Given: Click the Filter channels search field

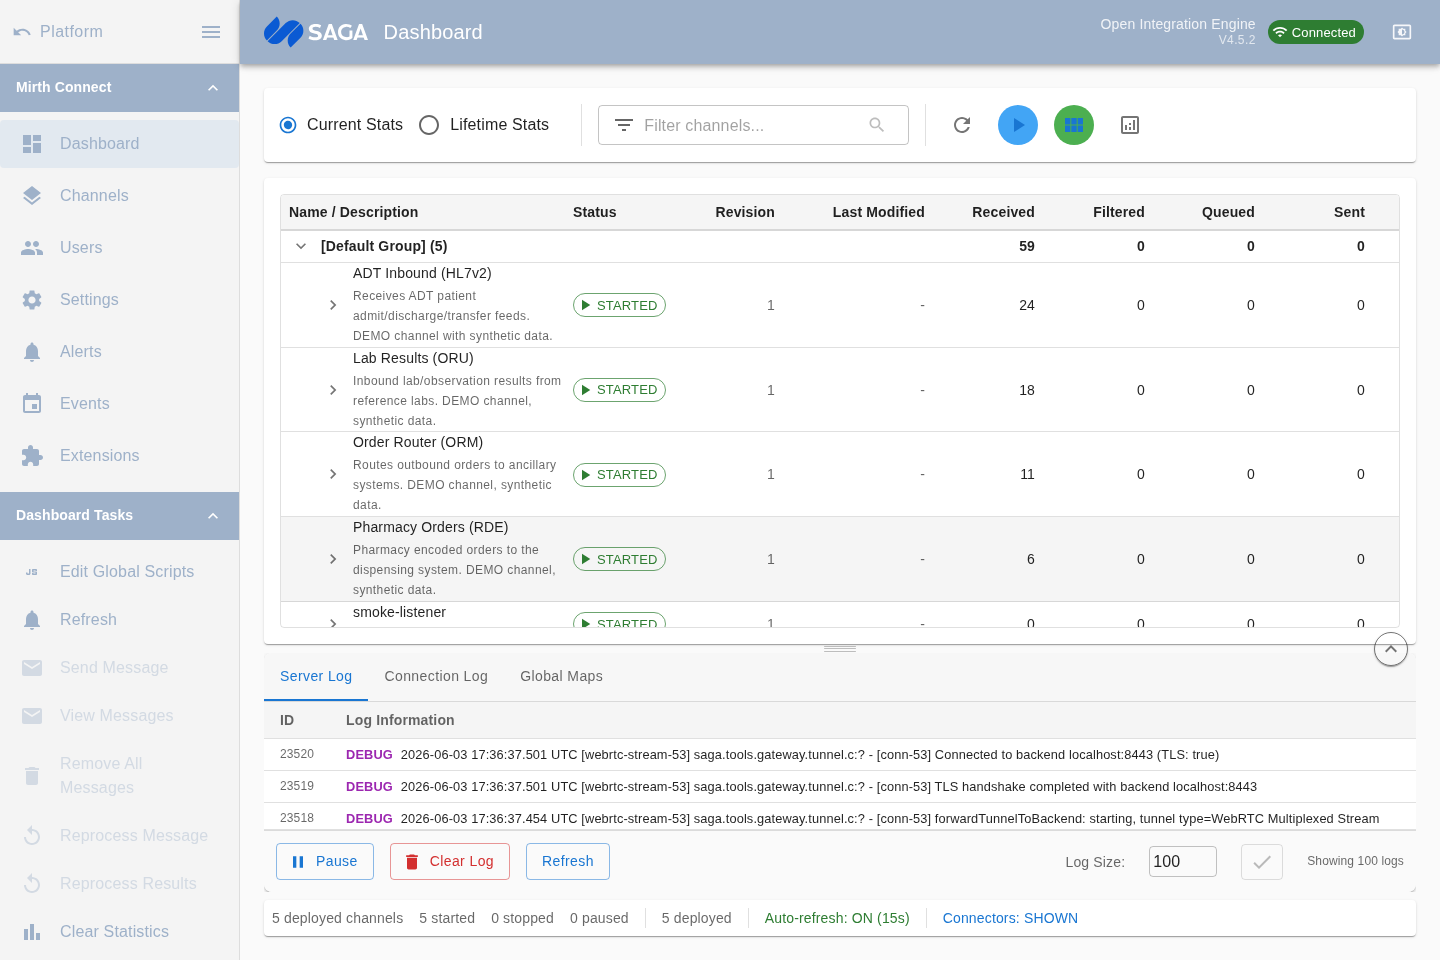Looking at the screenshot, I should point(753,125).
